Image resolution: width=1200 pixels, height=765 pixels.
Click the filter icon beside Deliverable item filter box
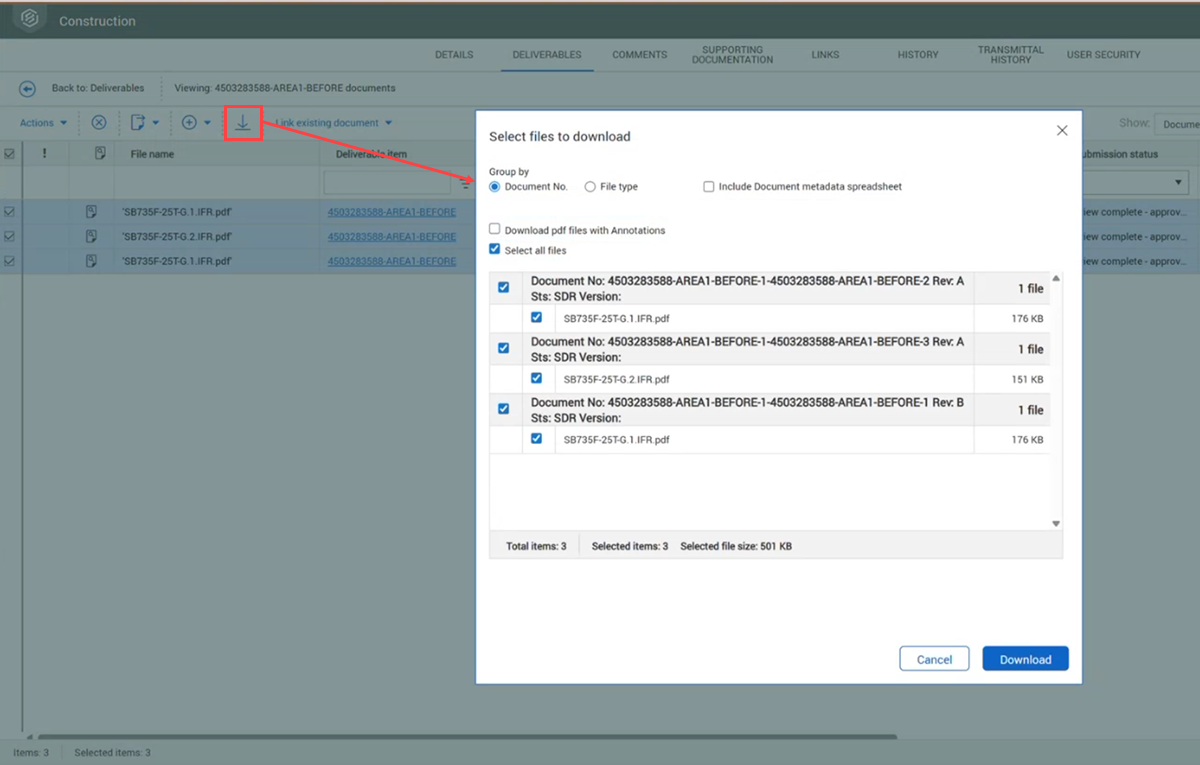pyautogui.click(x=465, y=183)
